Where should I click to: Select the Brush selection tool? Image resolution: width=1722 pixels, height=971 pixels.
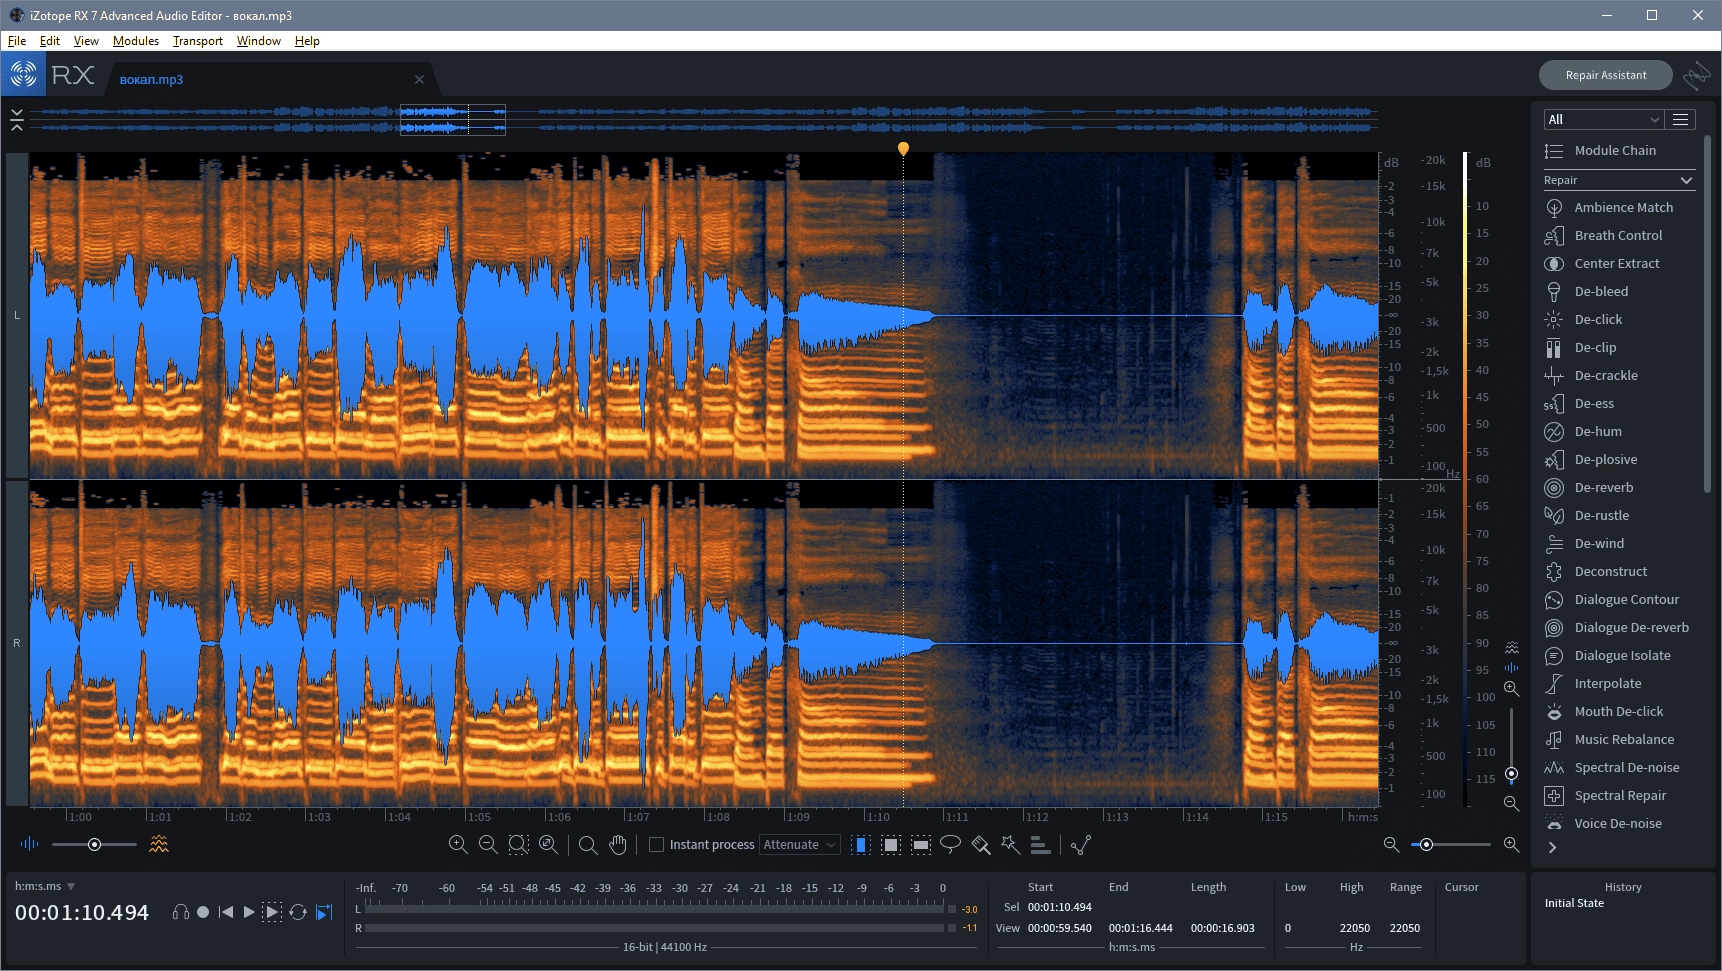pyautogui.click(x=981, y=845)
